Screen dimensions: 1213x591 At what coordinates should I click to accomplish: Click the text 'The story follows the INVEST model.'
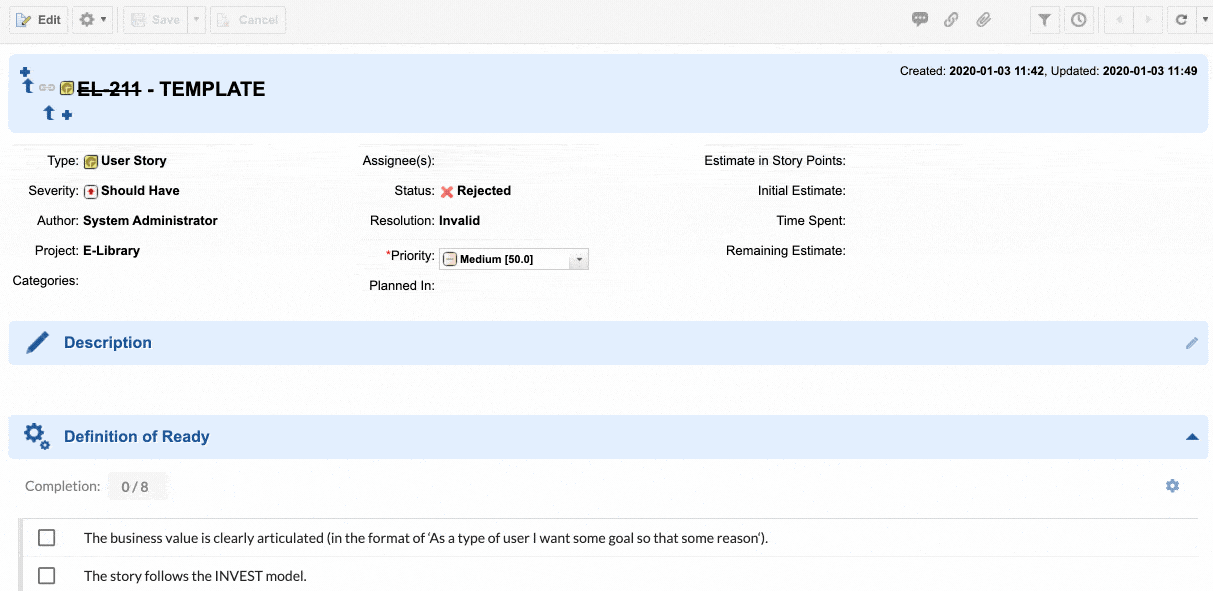195,576
